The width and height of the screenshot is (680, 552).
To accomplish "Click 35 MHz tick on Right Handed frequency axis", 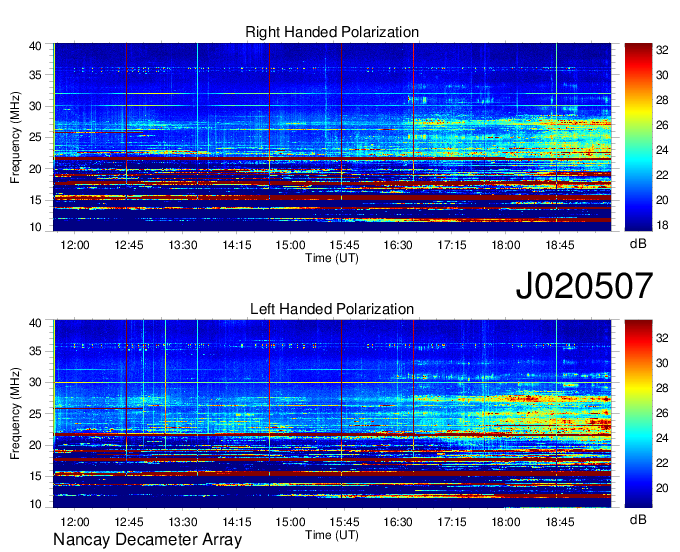I will pos(35,75).
